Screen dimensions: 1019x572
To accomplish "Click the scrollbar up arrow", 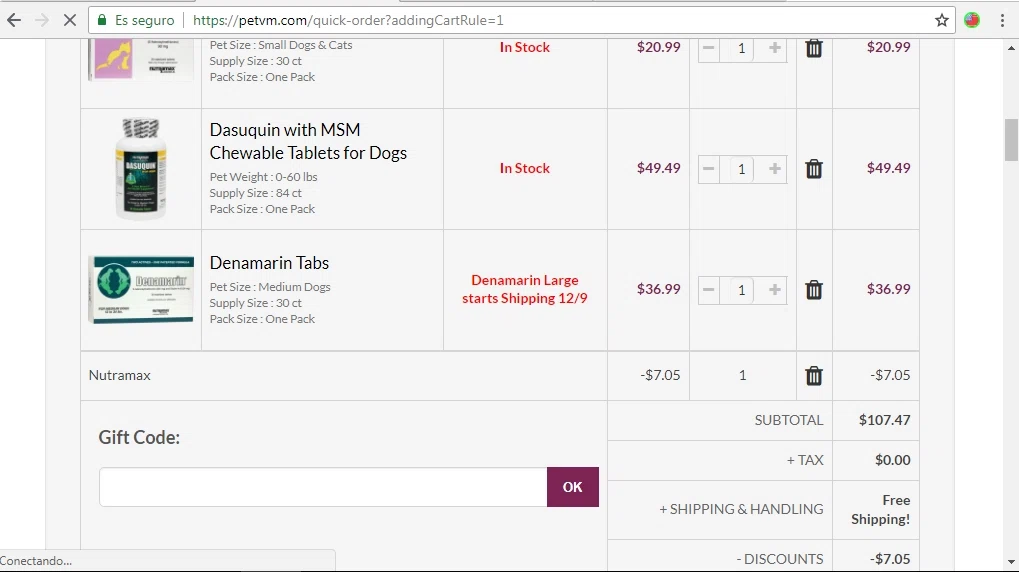I will (1011, 48).
